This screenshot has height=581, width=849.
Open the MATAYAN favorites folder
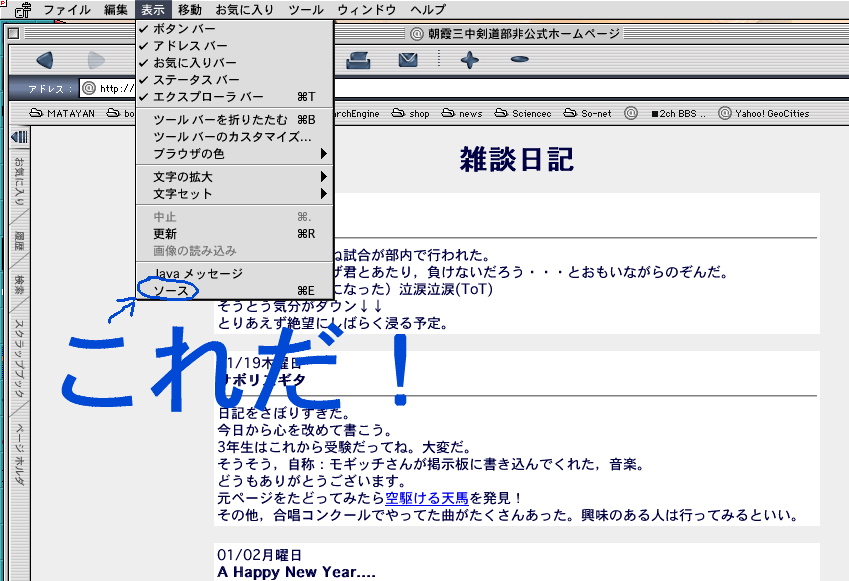[x=63, y=114]
